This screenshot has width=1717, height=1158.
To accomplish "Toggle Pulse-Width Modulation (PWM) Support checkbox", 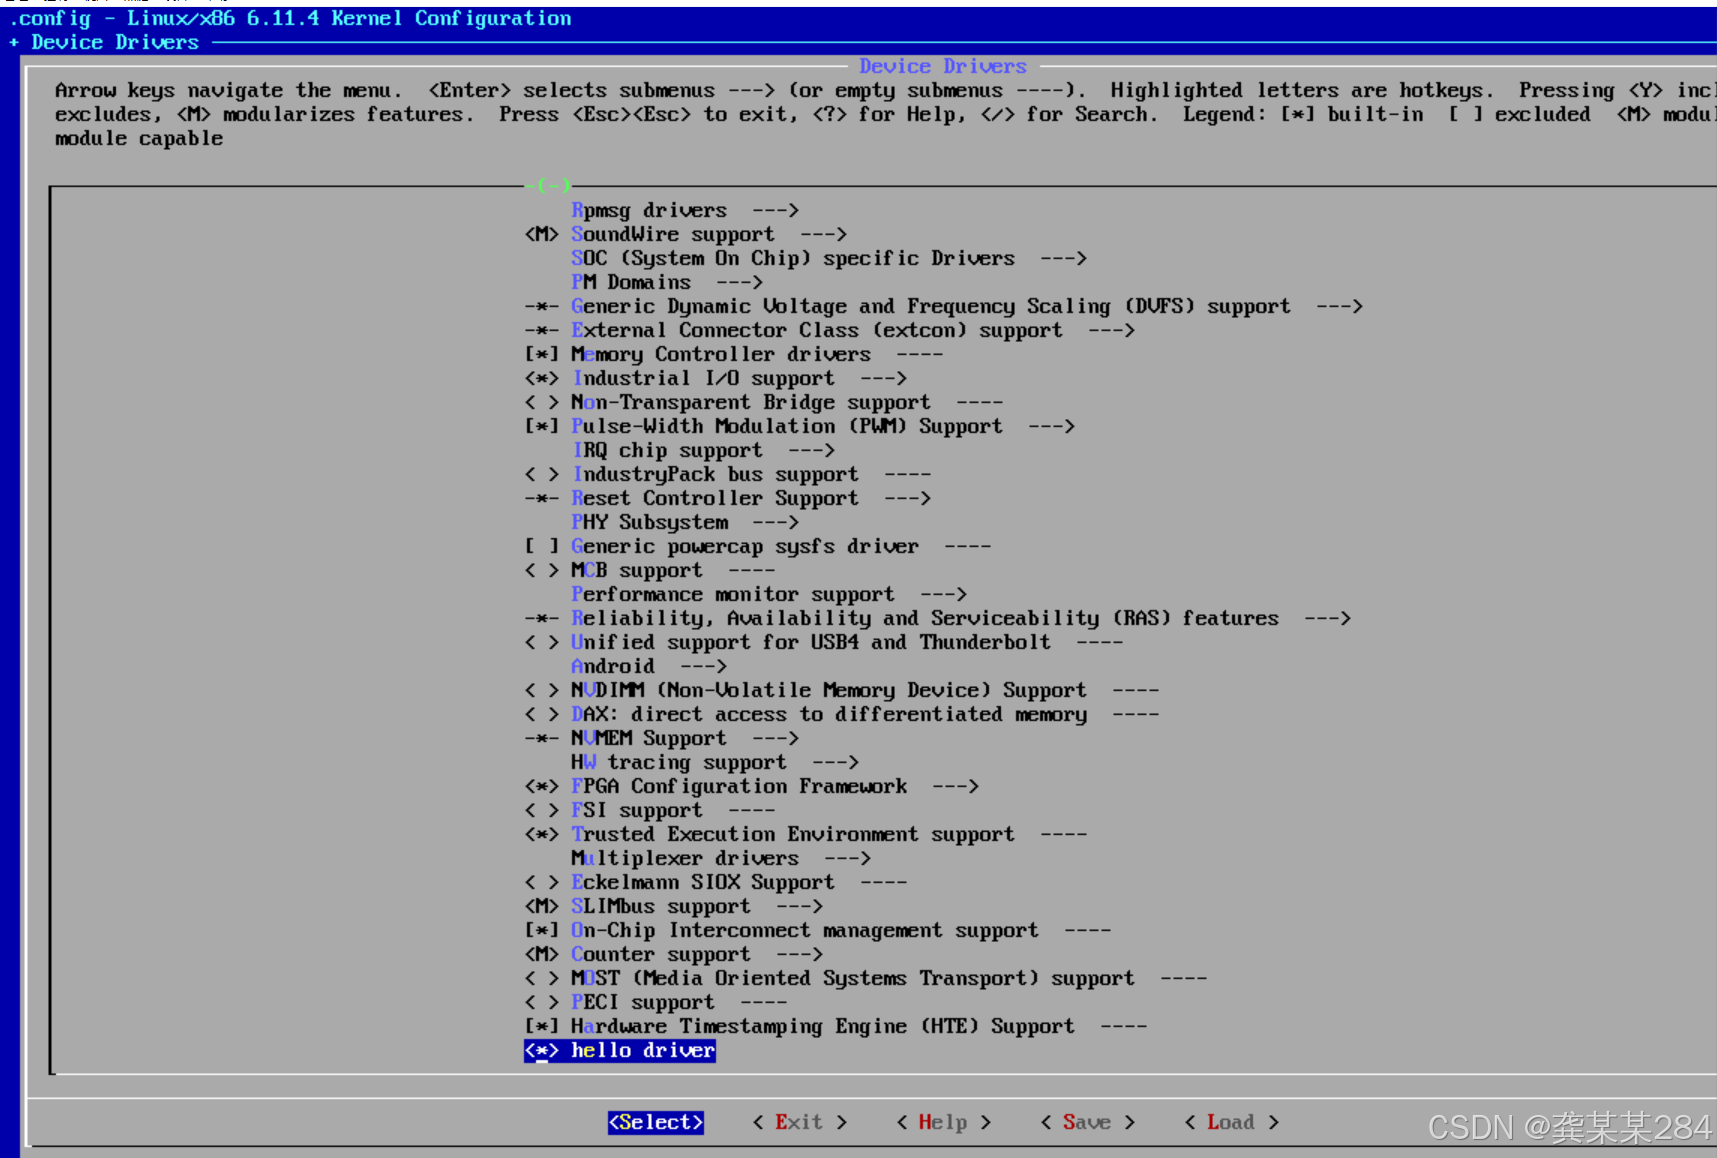I will [x=541, y=426].
